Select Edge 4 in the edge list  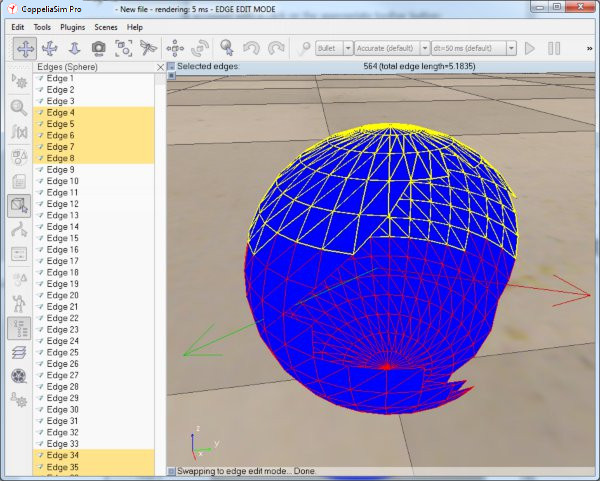94,113
